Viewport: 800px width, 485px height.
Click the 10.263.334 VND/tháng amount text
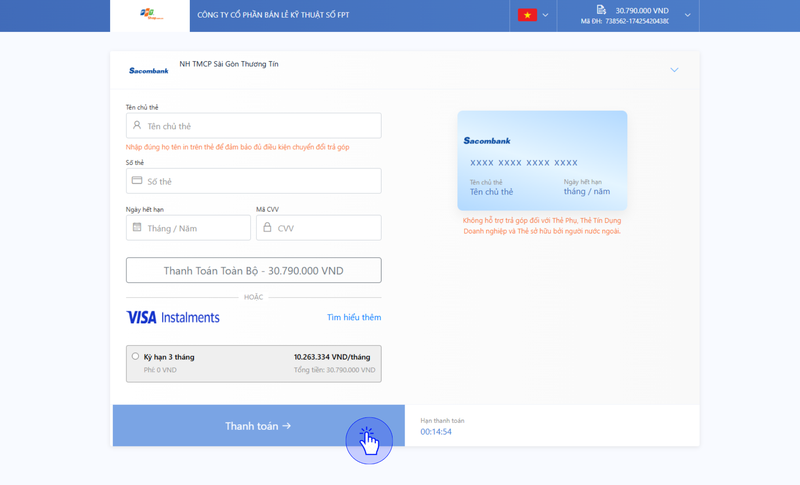(x=332, y=357)
